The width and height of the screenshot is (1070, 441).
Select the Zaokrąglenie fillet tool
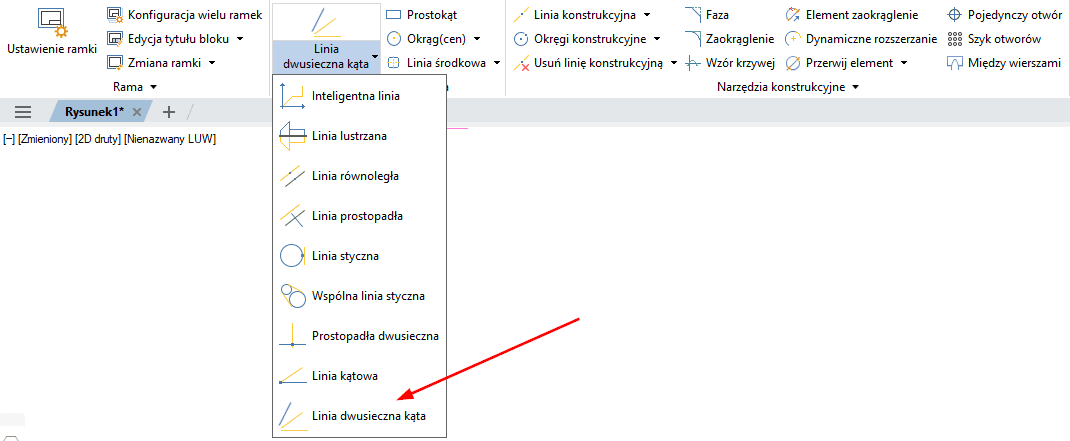tap(729, 39)
